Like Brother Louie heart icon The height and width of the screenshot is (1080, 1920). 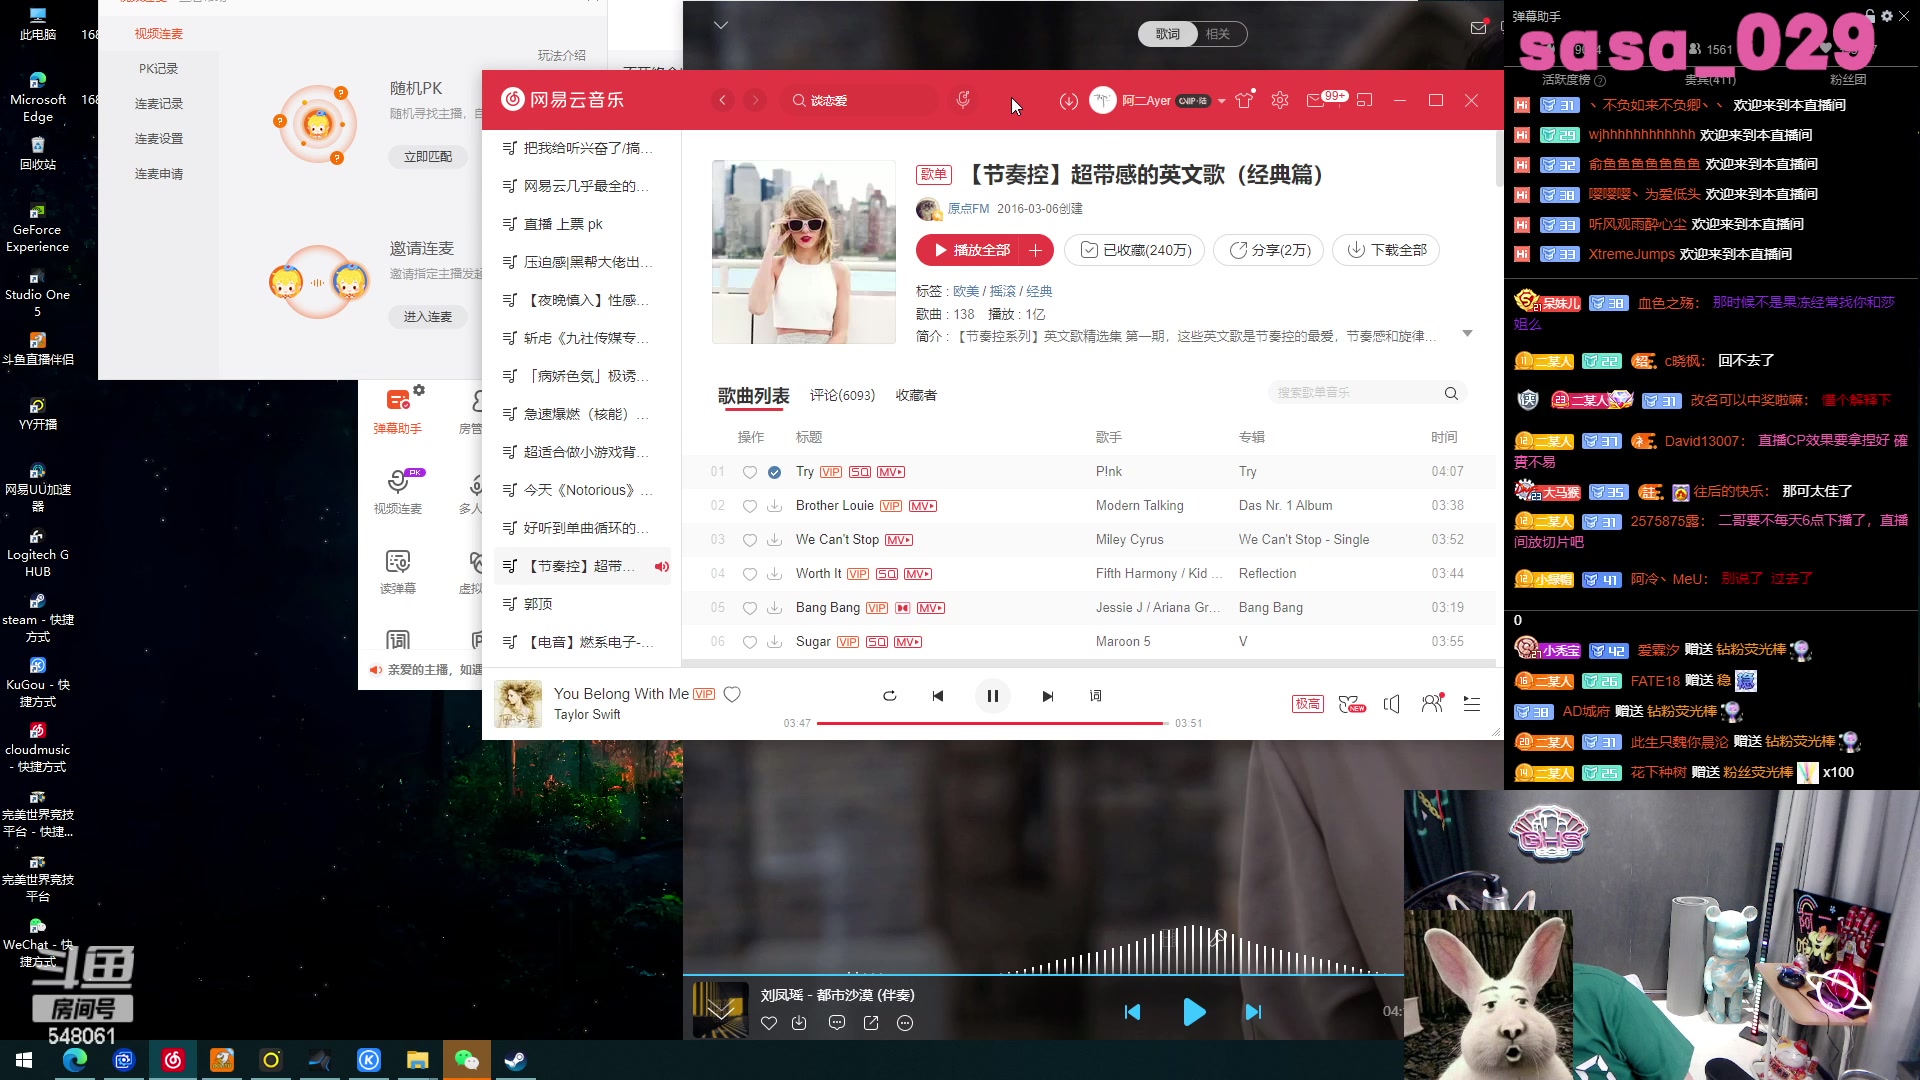pos(749,506)
